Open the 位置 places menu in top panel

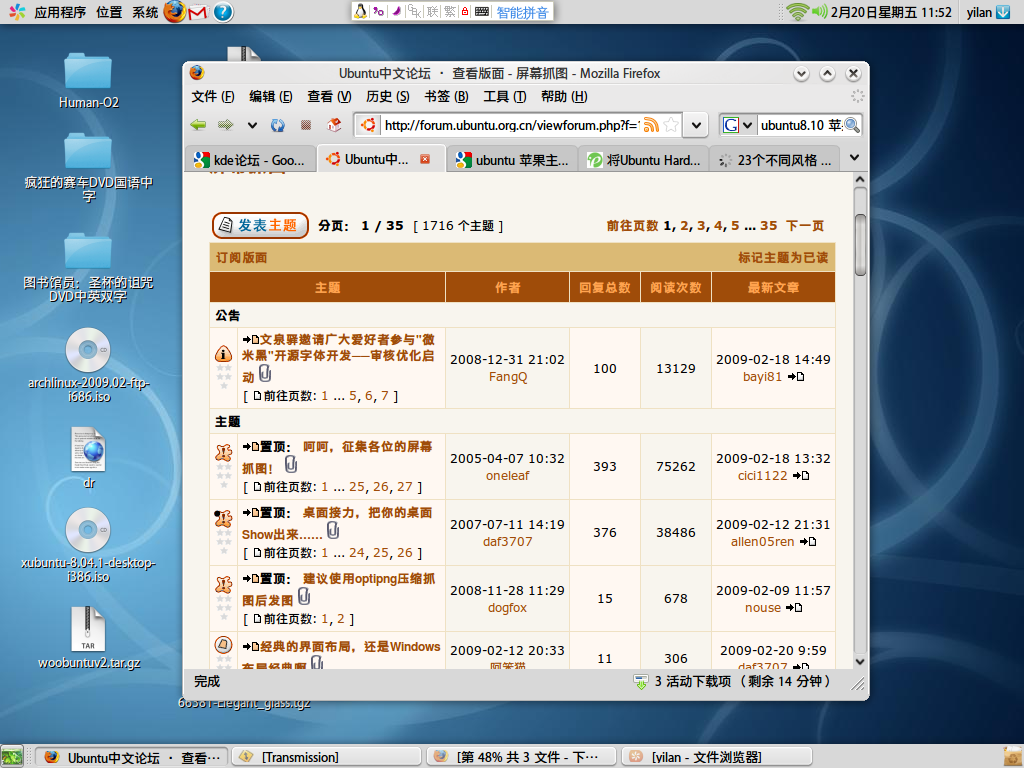[109, 12]
